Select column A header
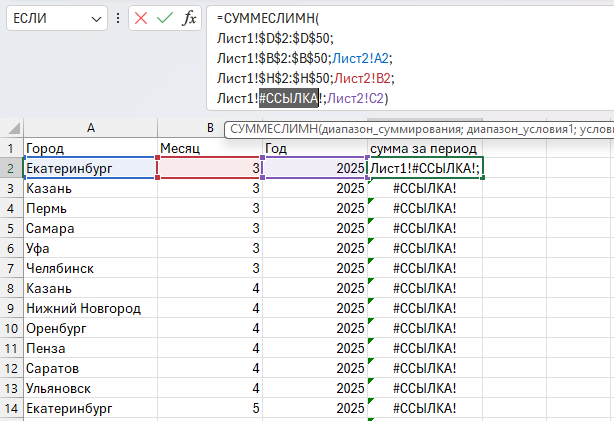 (90, 128)
